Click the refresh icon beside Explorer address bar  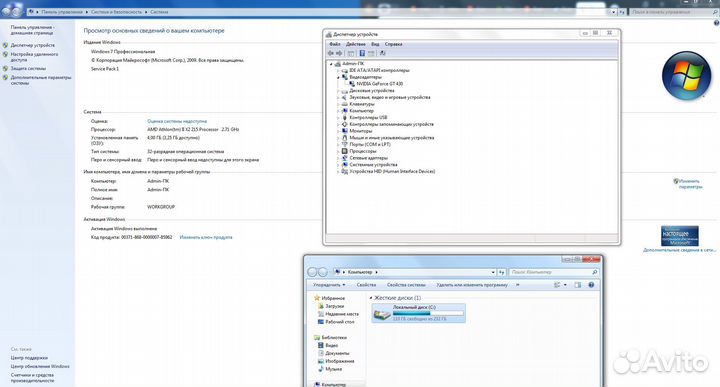pos(501,272)
